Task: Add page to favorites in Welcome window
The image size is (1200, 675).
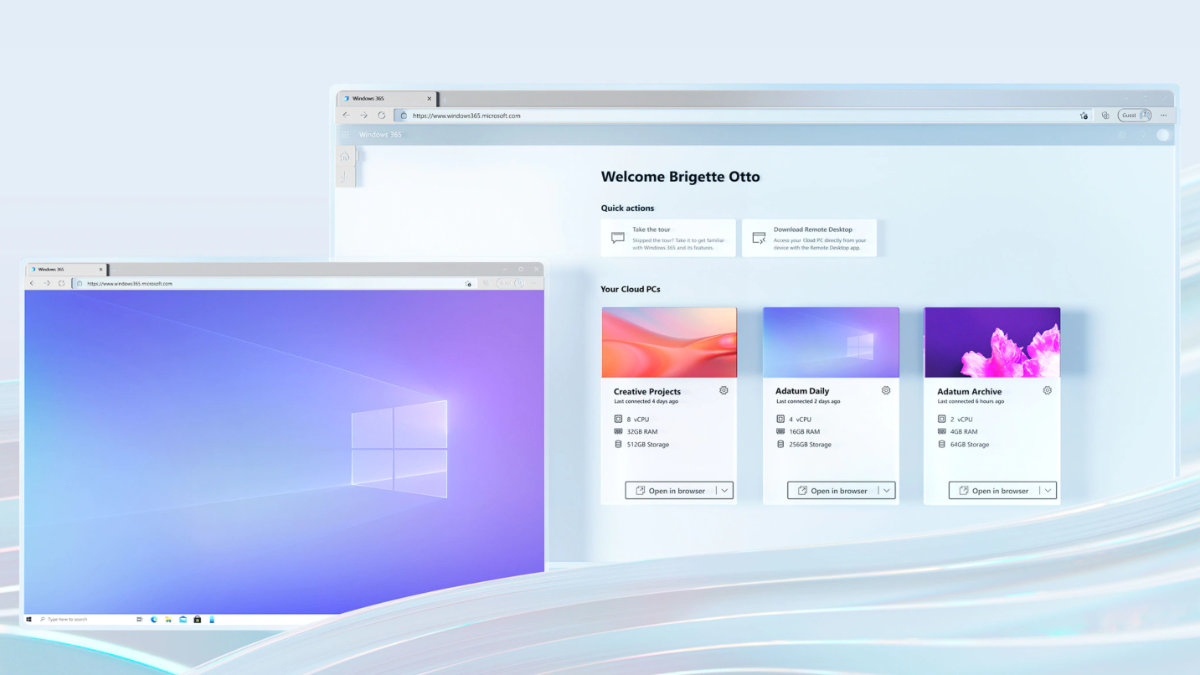Action: pyautogui.click(x=1084, y=115)
